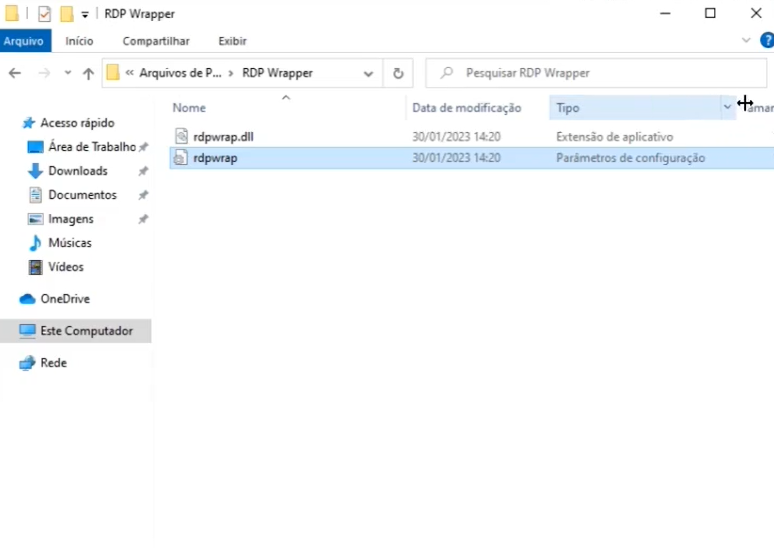Open OneDrive in the navigation pane
Image resolution: width=774 pixels, height=548 pixels.
[65, 299]
